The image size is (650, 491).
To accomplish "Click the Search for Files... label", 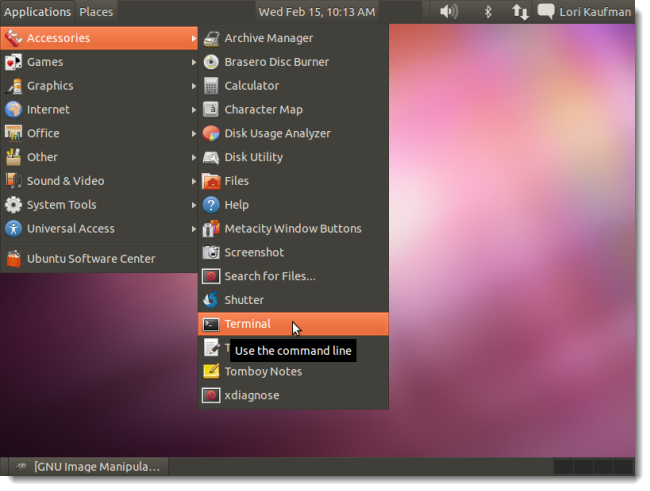I will tap(270, 276).
